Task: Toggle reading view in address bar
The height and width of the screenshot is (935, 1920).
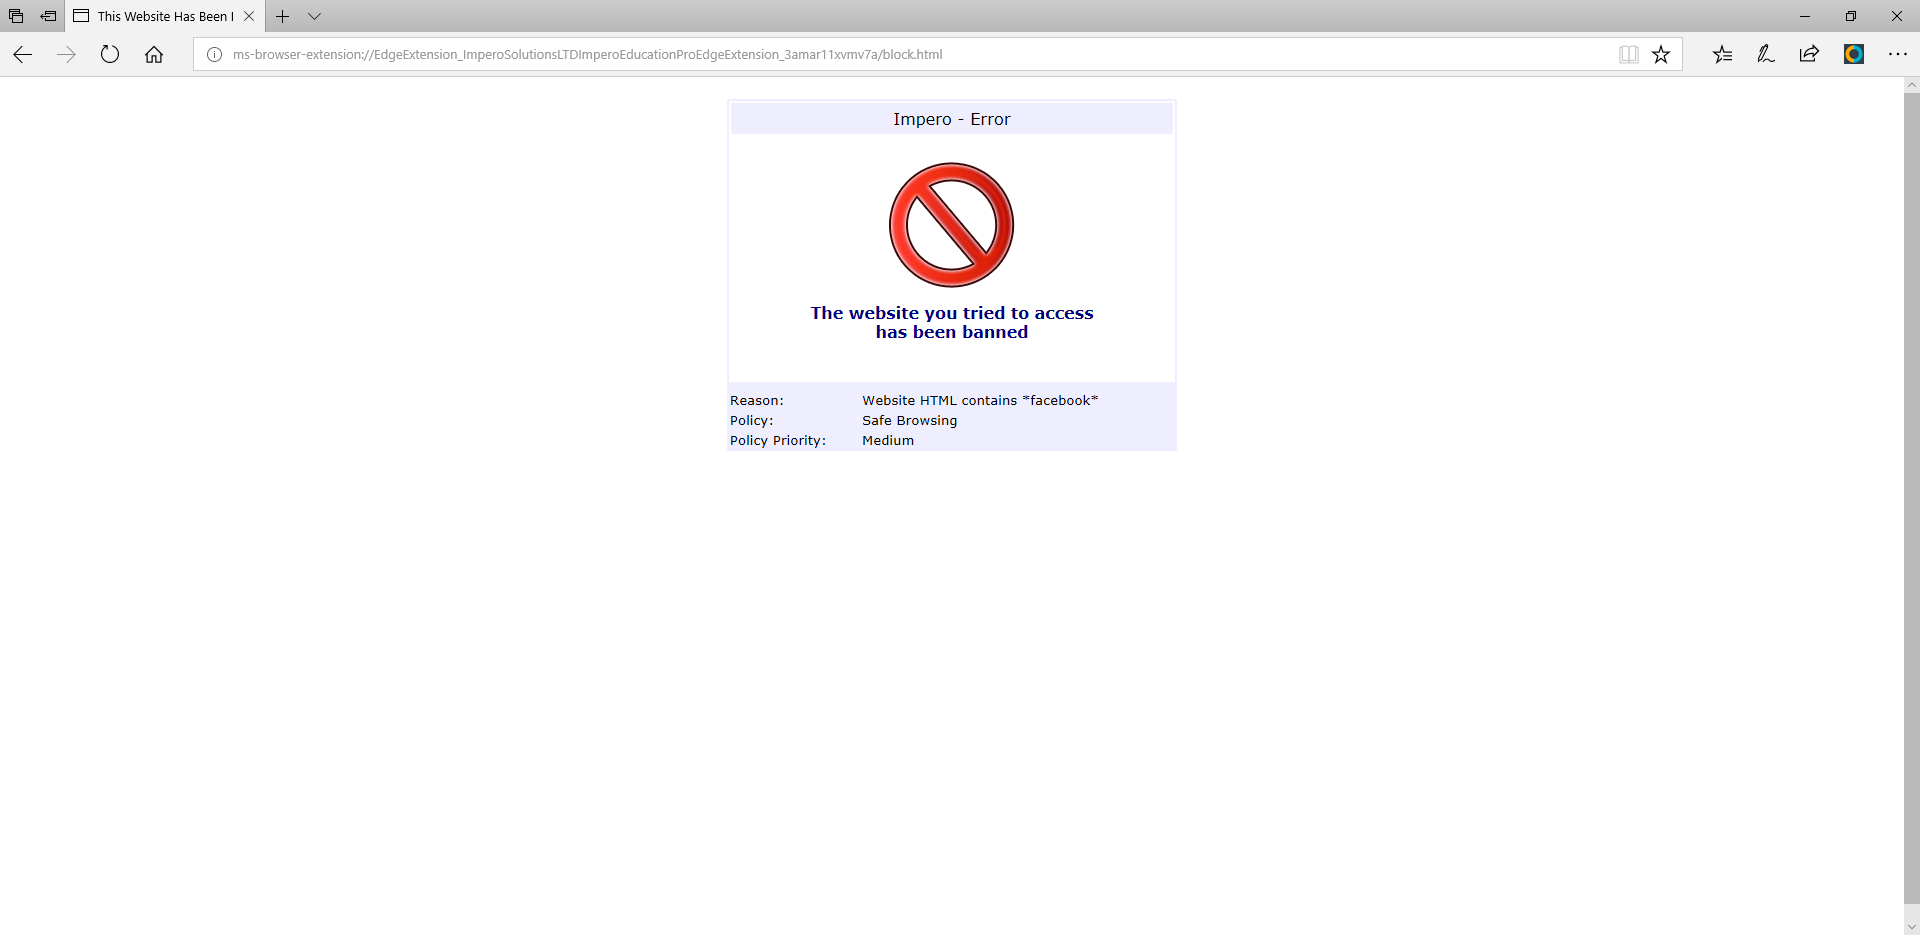Action: click(1629, 55)
